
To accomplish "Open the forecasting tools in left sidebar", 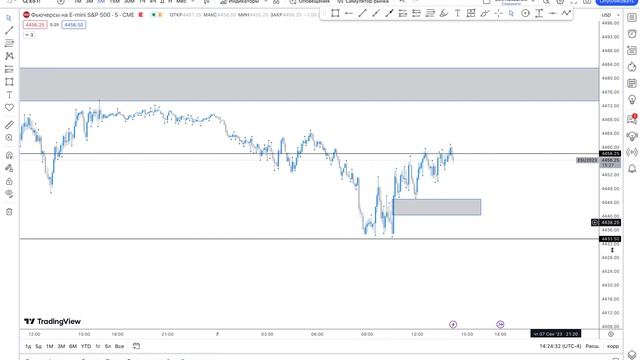I will [9, 69].
